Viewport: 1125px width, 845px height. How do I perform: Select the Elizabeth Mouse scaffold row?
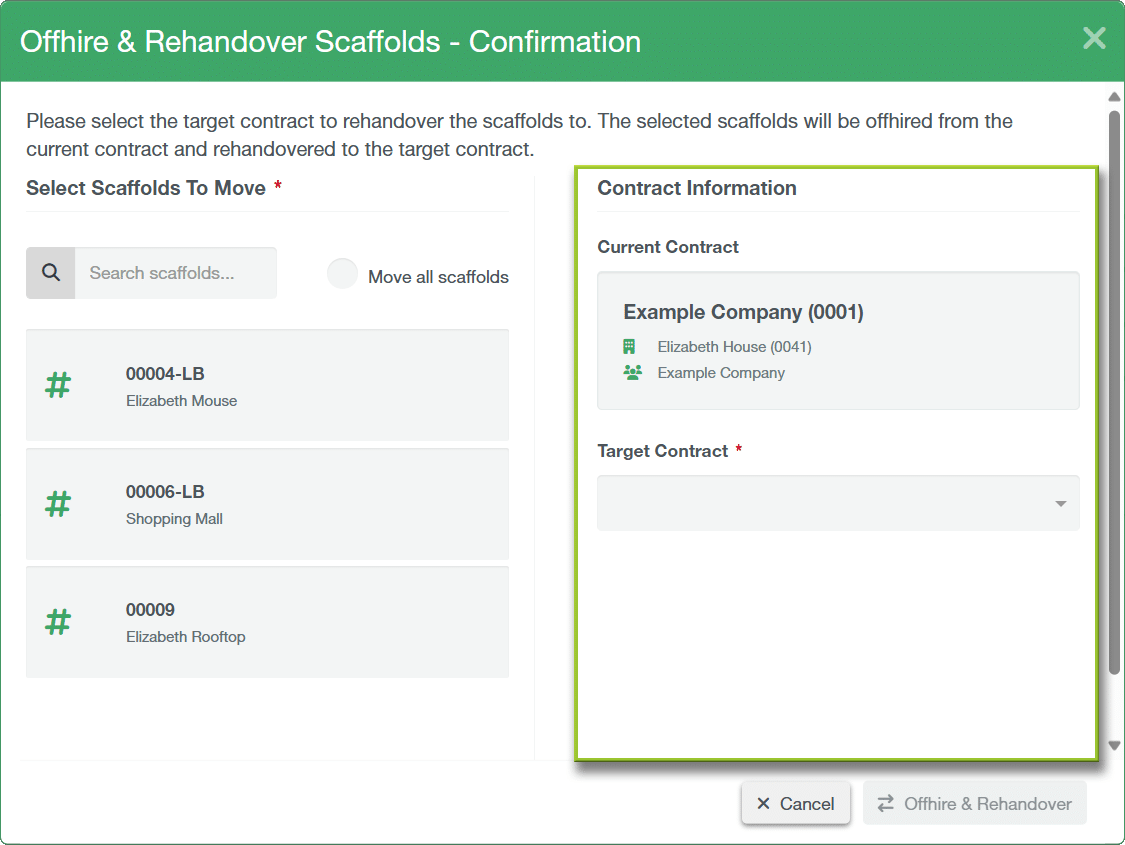(267, 385)
